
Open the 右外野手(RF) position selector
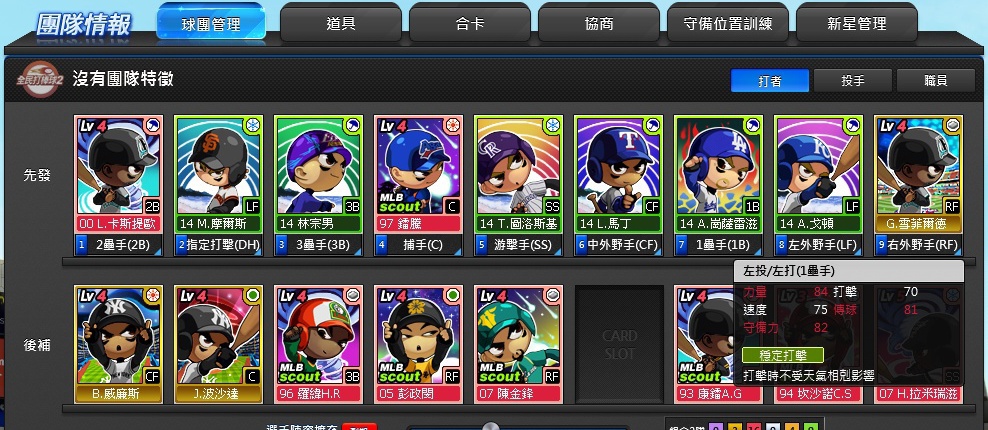918,245
